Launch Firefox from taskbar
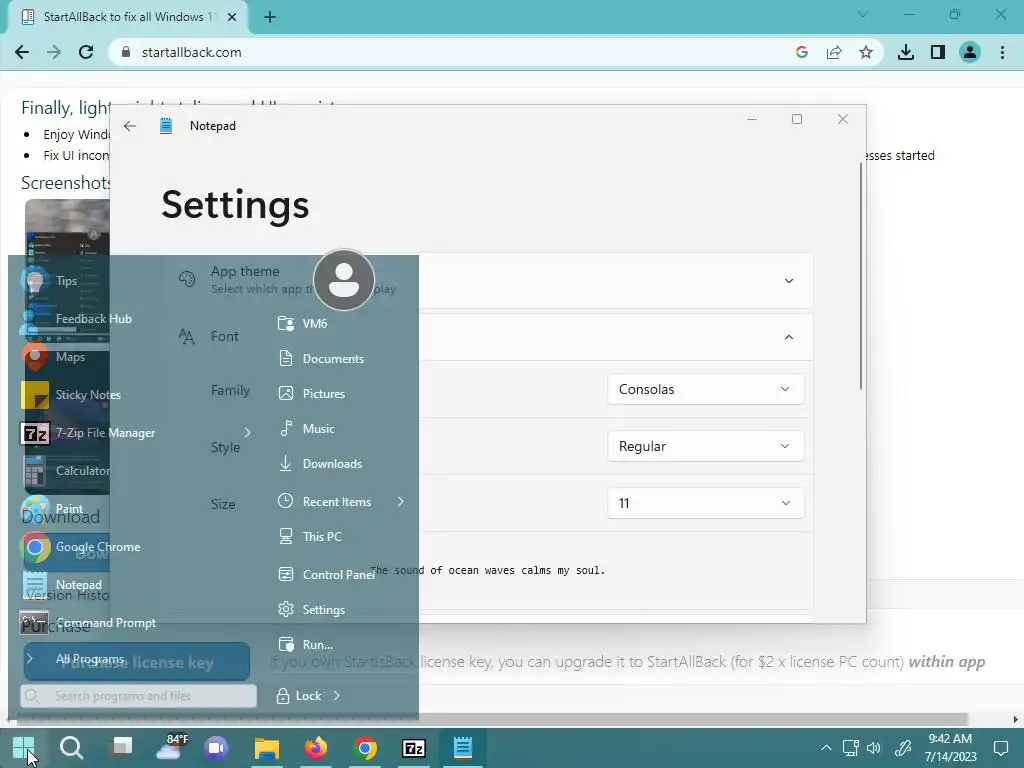 pos(315,748)
